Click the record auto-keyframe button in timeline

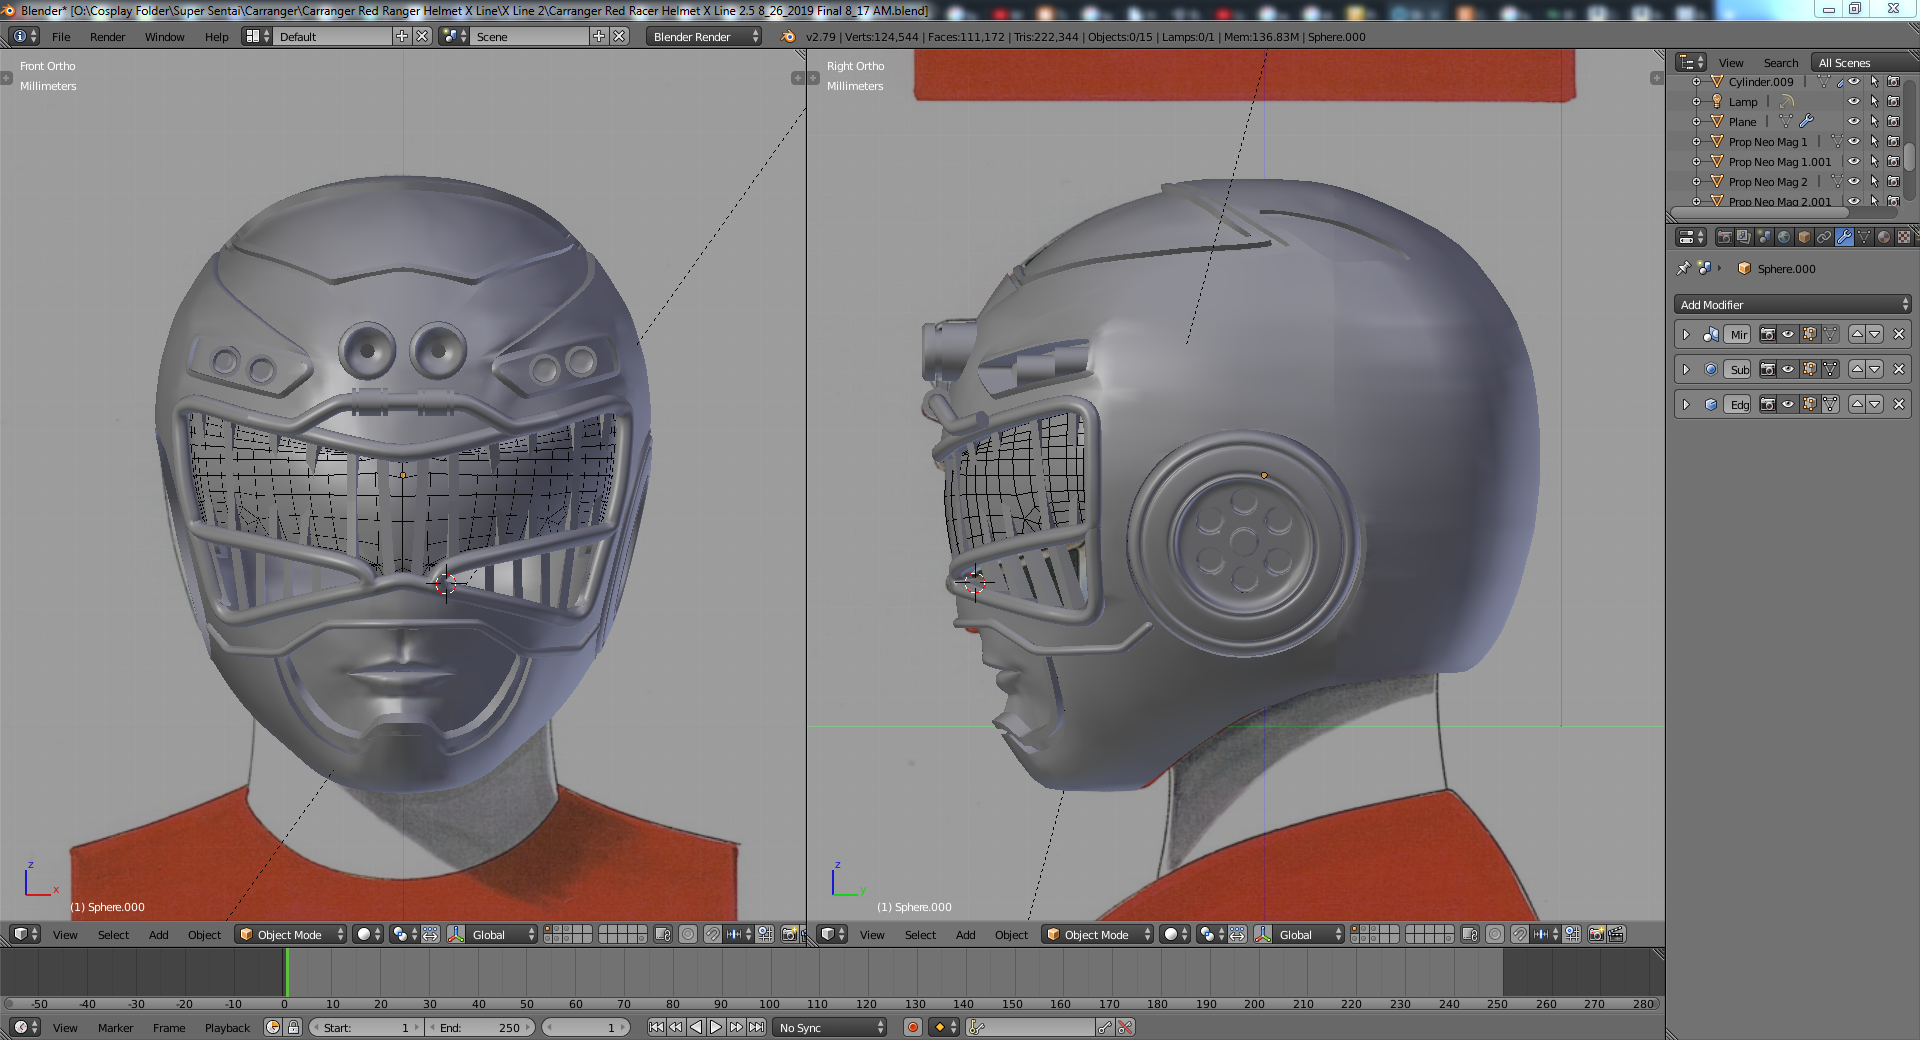tap(912, 1027)
